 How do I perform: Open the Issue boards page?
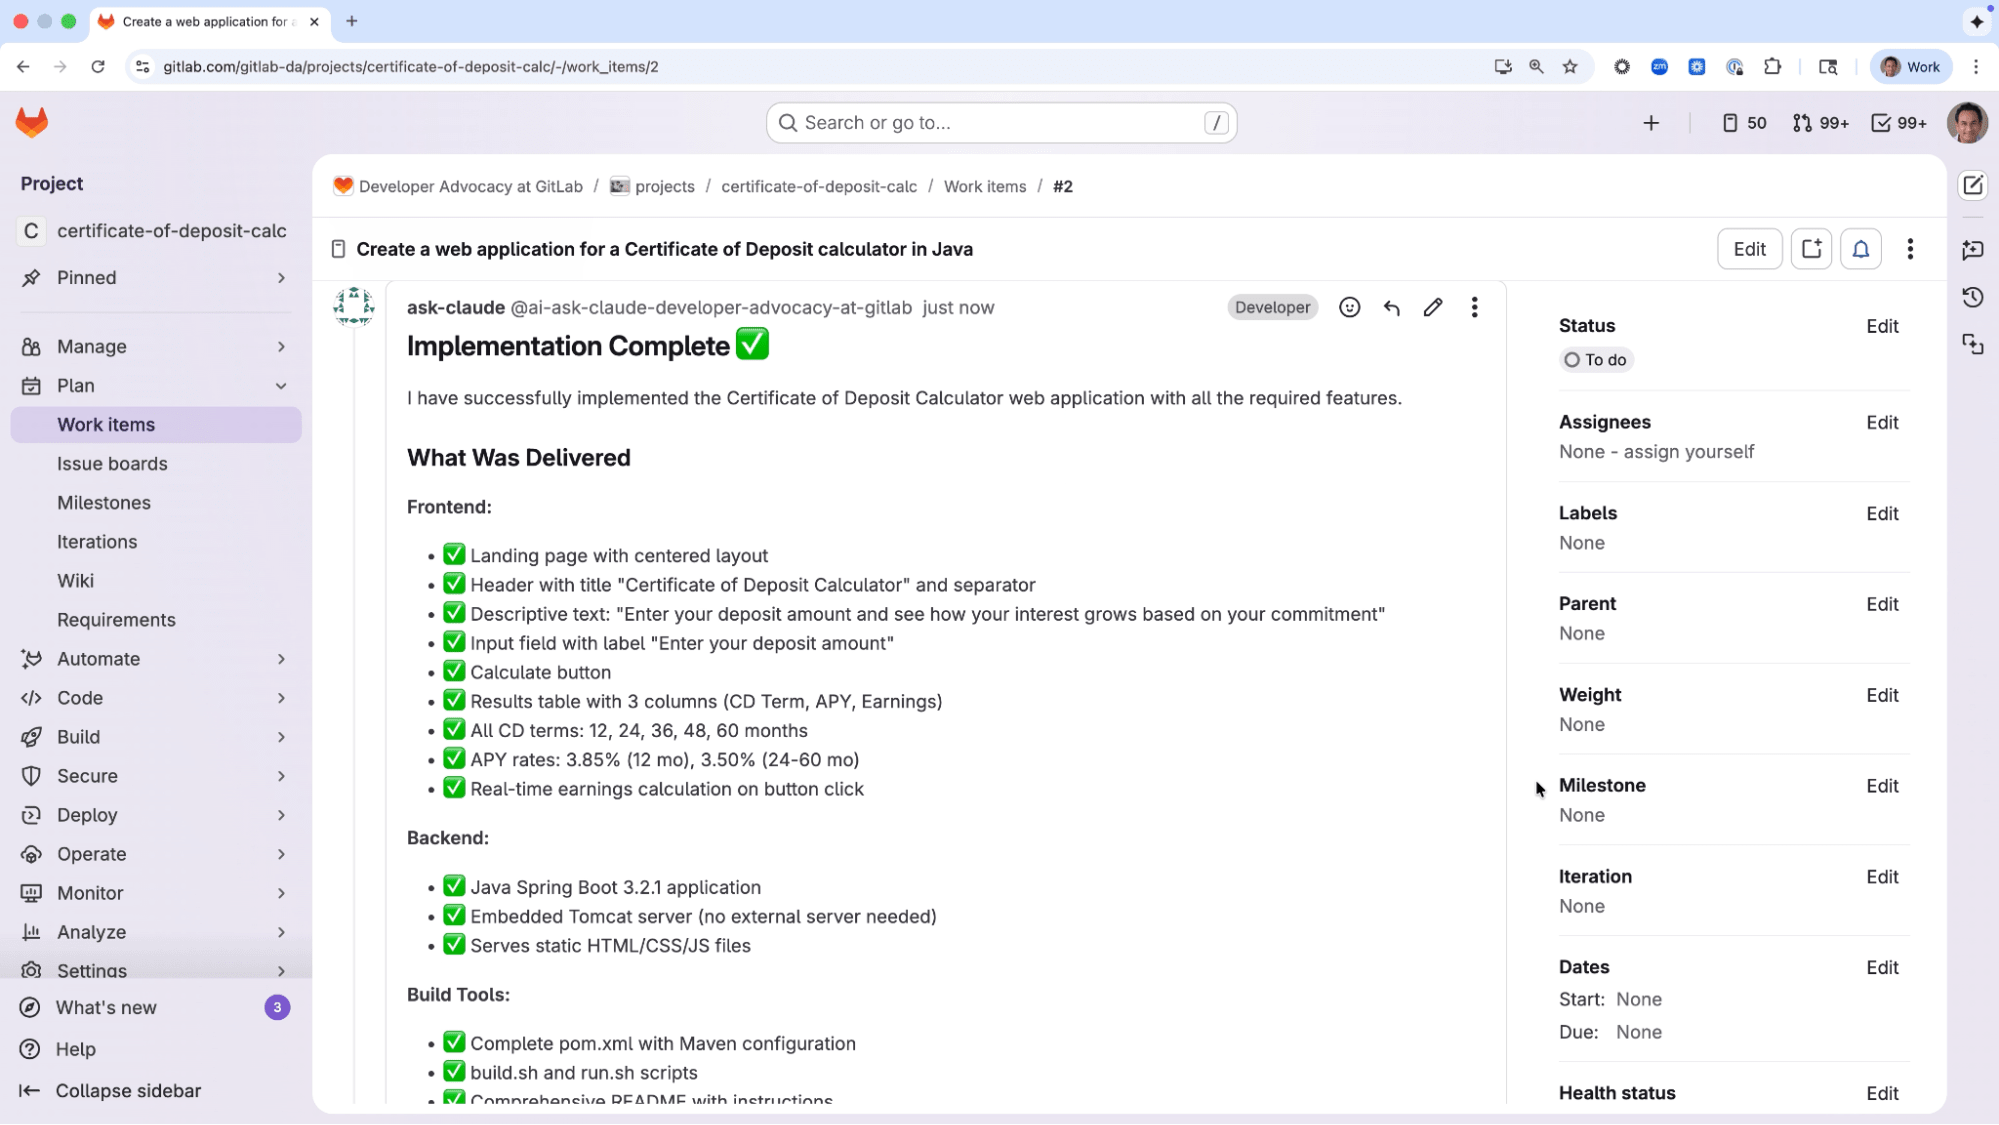[113, 463]
